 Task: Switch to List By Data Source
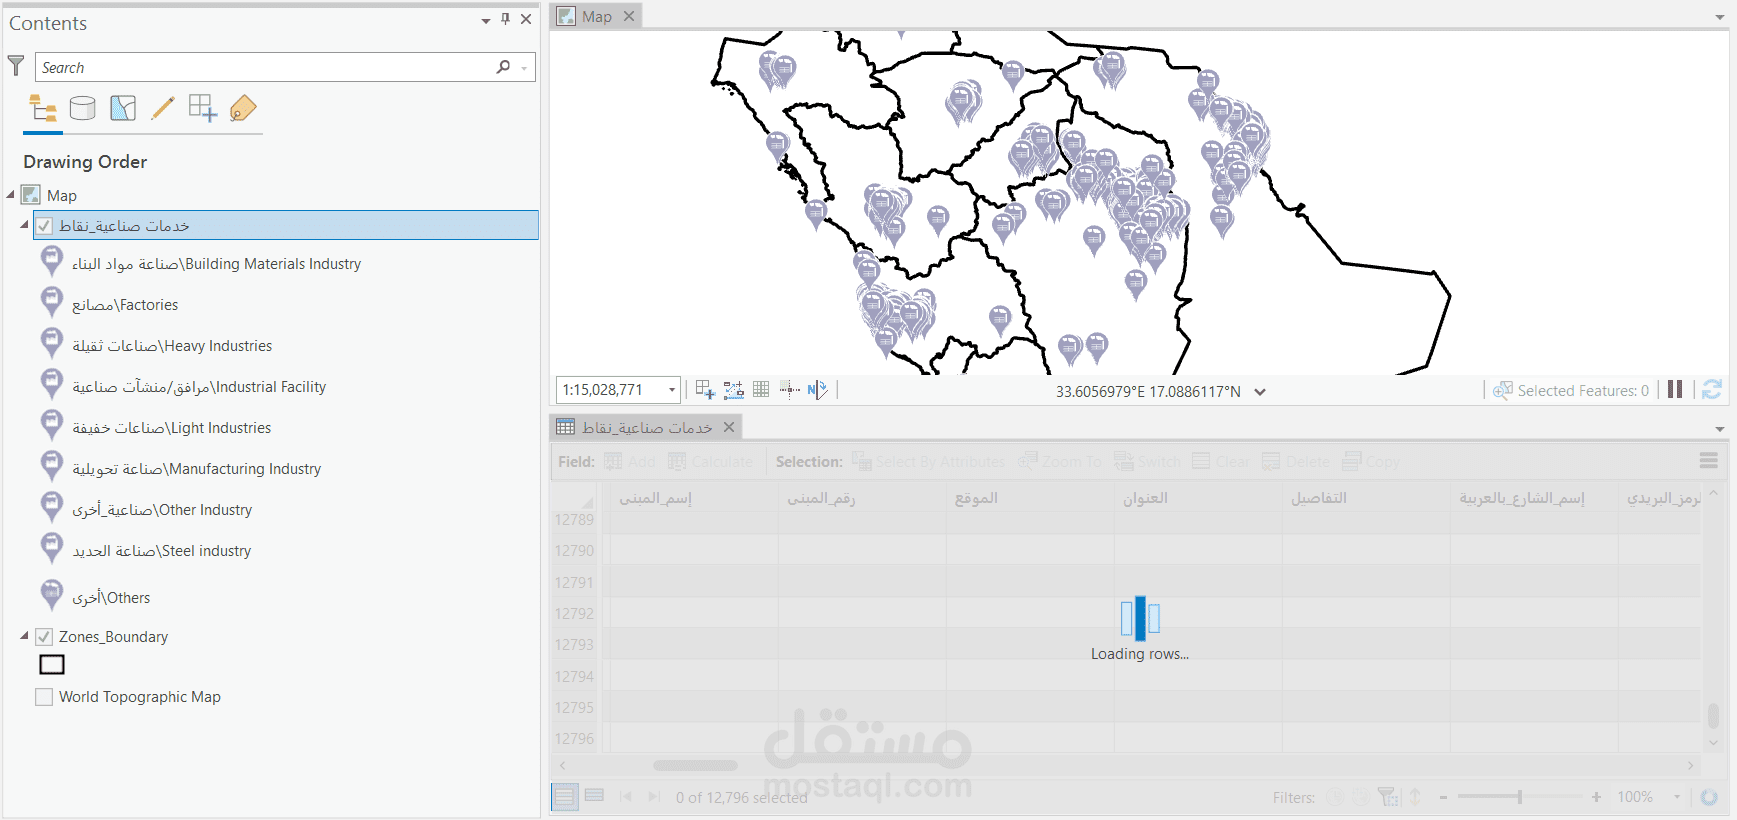pos(83,108)
